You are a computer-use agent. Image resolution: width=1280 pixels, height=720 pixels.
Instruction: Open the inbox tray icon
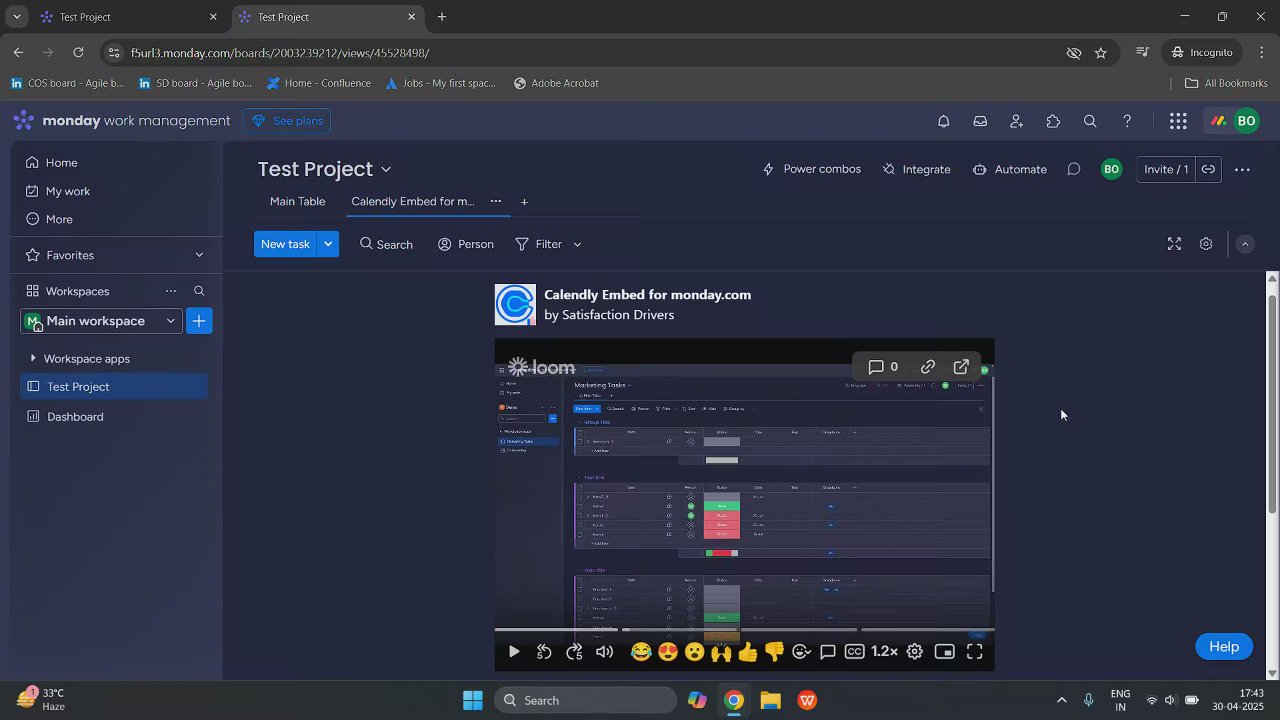click(x=980, y=121)
